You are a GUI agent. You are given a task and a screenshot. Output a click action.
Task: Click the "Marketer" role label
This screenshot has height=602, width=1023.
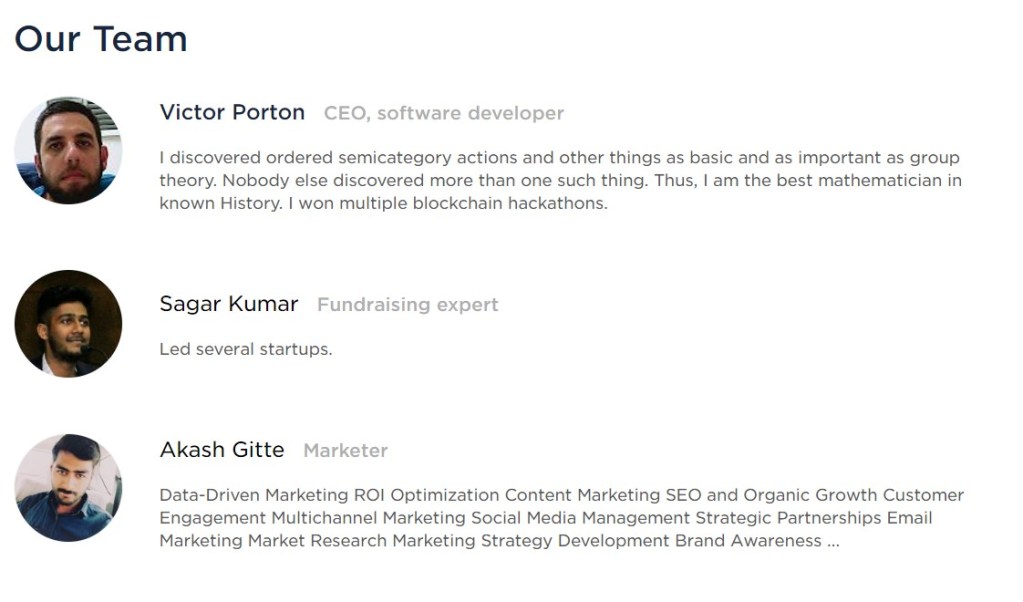(x=345, y=451)
